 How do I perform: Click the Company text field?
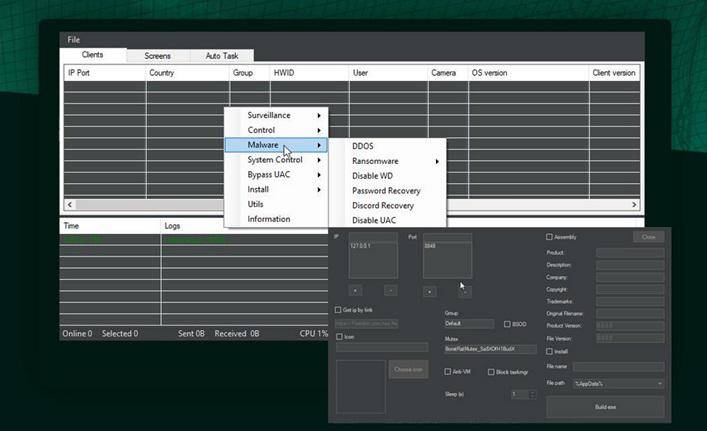click(x=630, y=277)
